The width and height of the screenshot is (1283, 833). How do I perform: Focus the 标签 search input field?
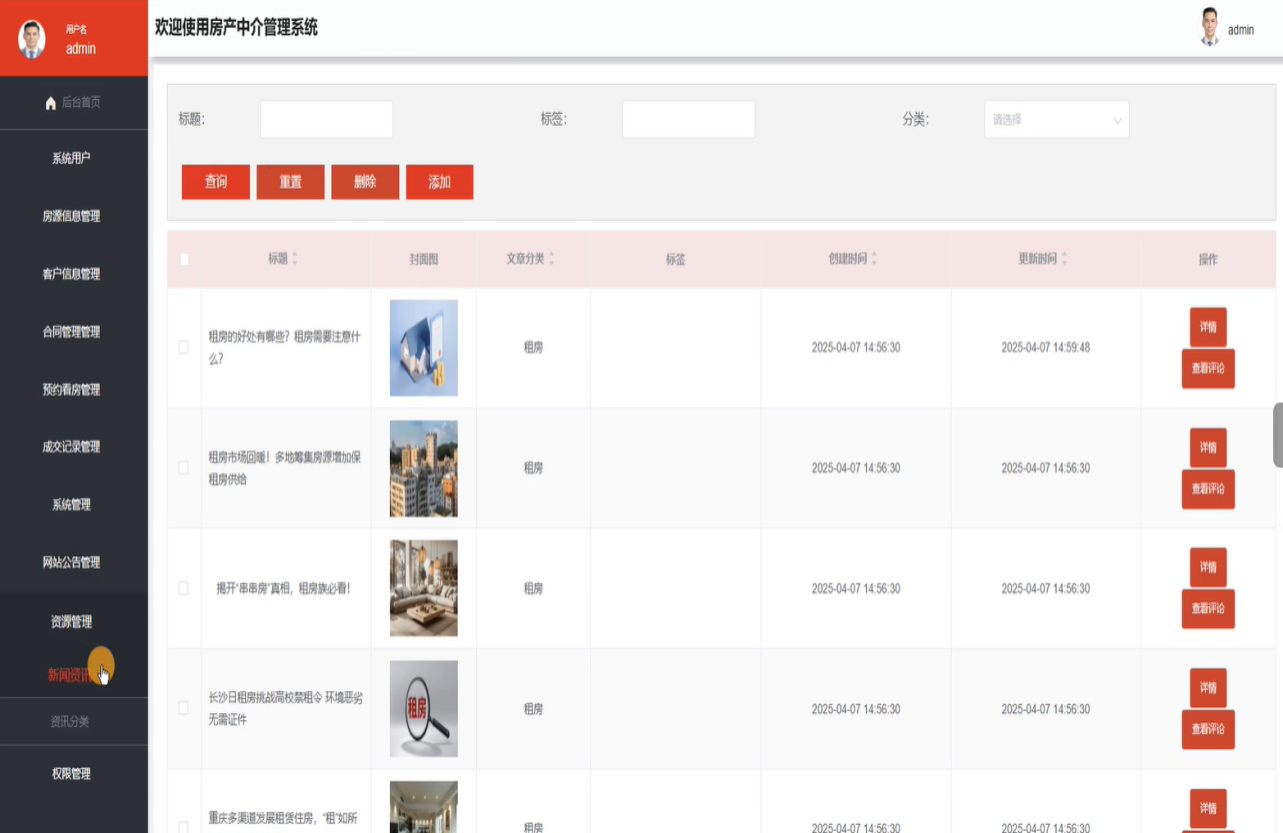688,119
